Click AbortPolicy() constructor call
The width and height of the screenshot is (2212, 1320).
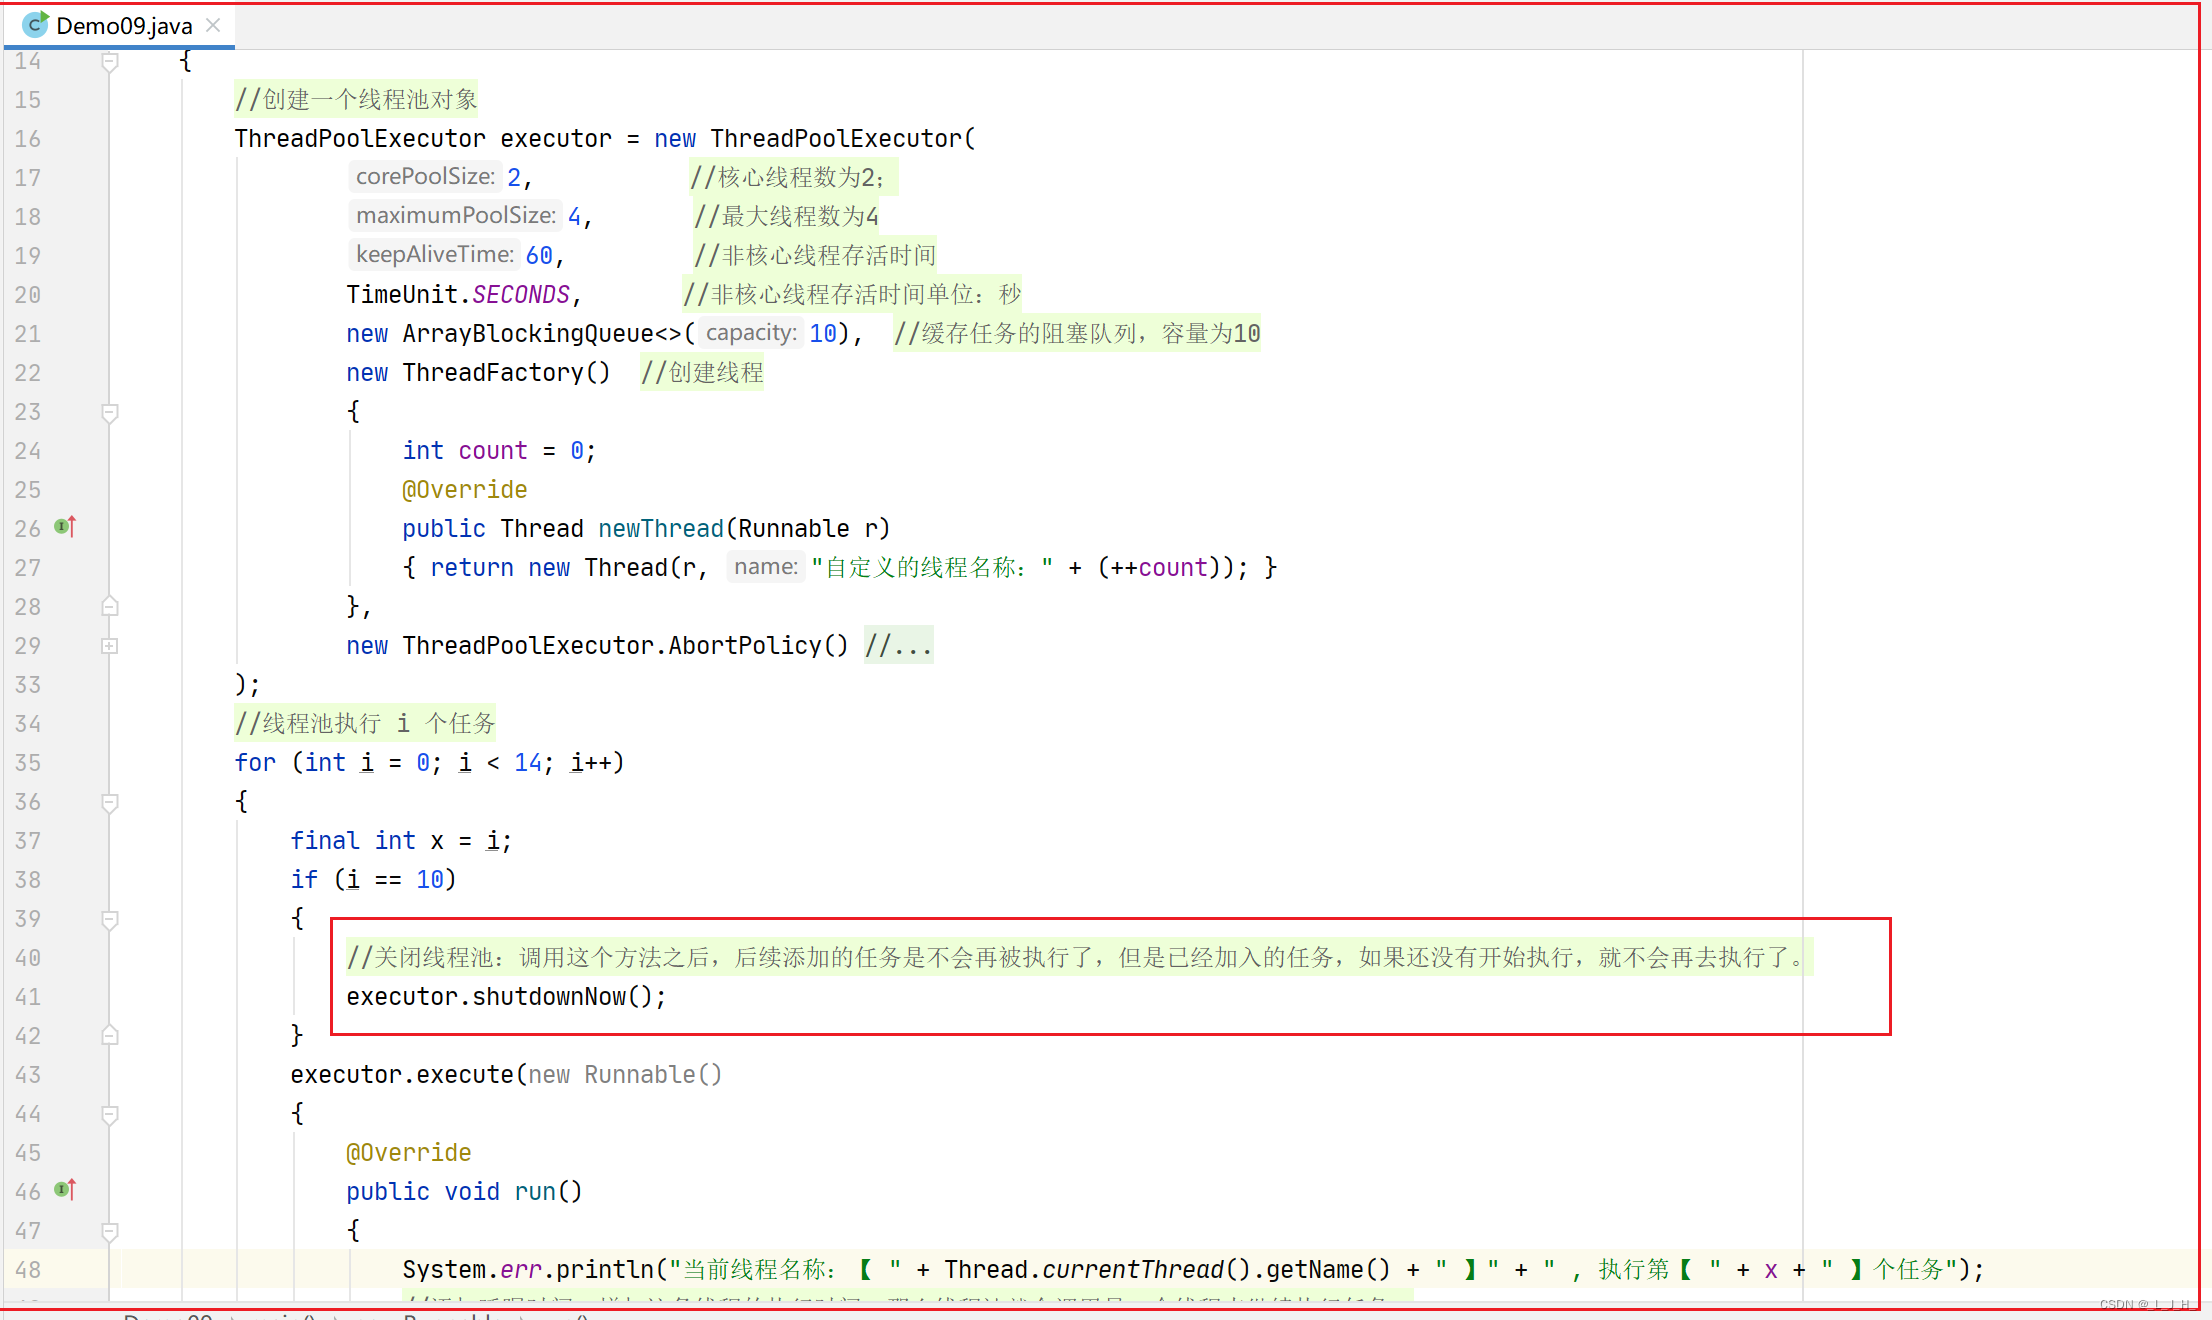click(x=758, y=646)
